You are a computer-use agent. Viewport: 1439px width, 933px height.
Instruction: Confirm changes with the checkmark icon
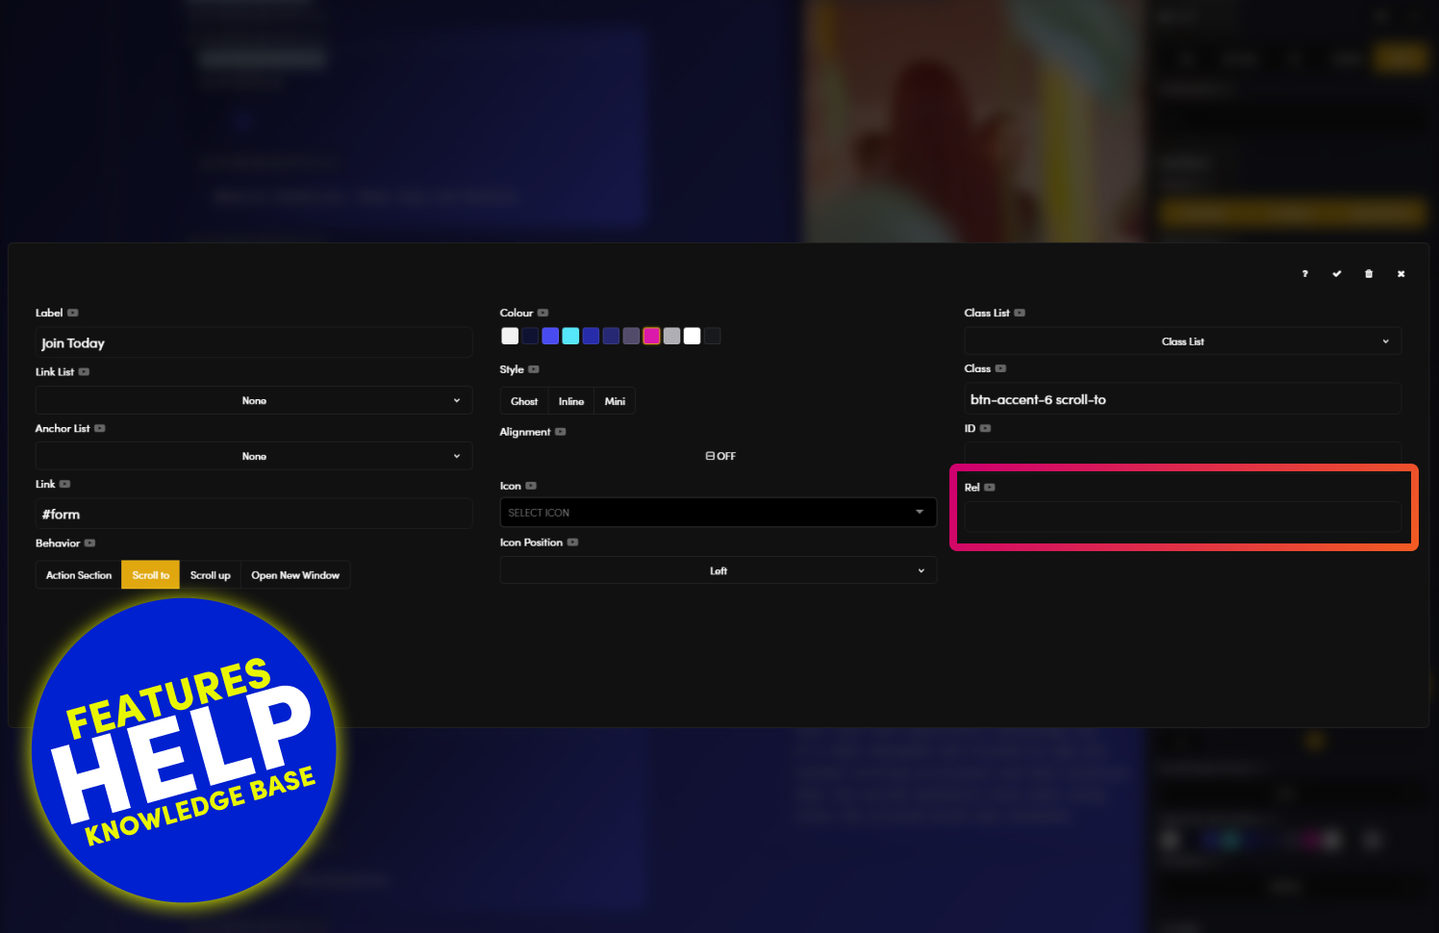(x=1337, y=274)
